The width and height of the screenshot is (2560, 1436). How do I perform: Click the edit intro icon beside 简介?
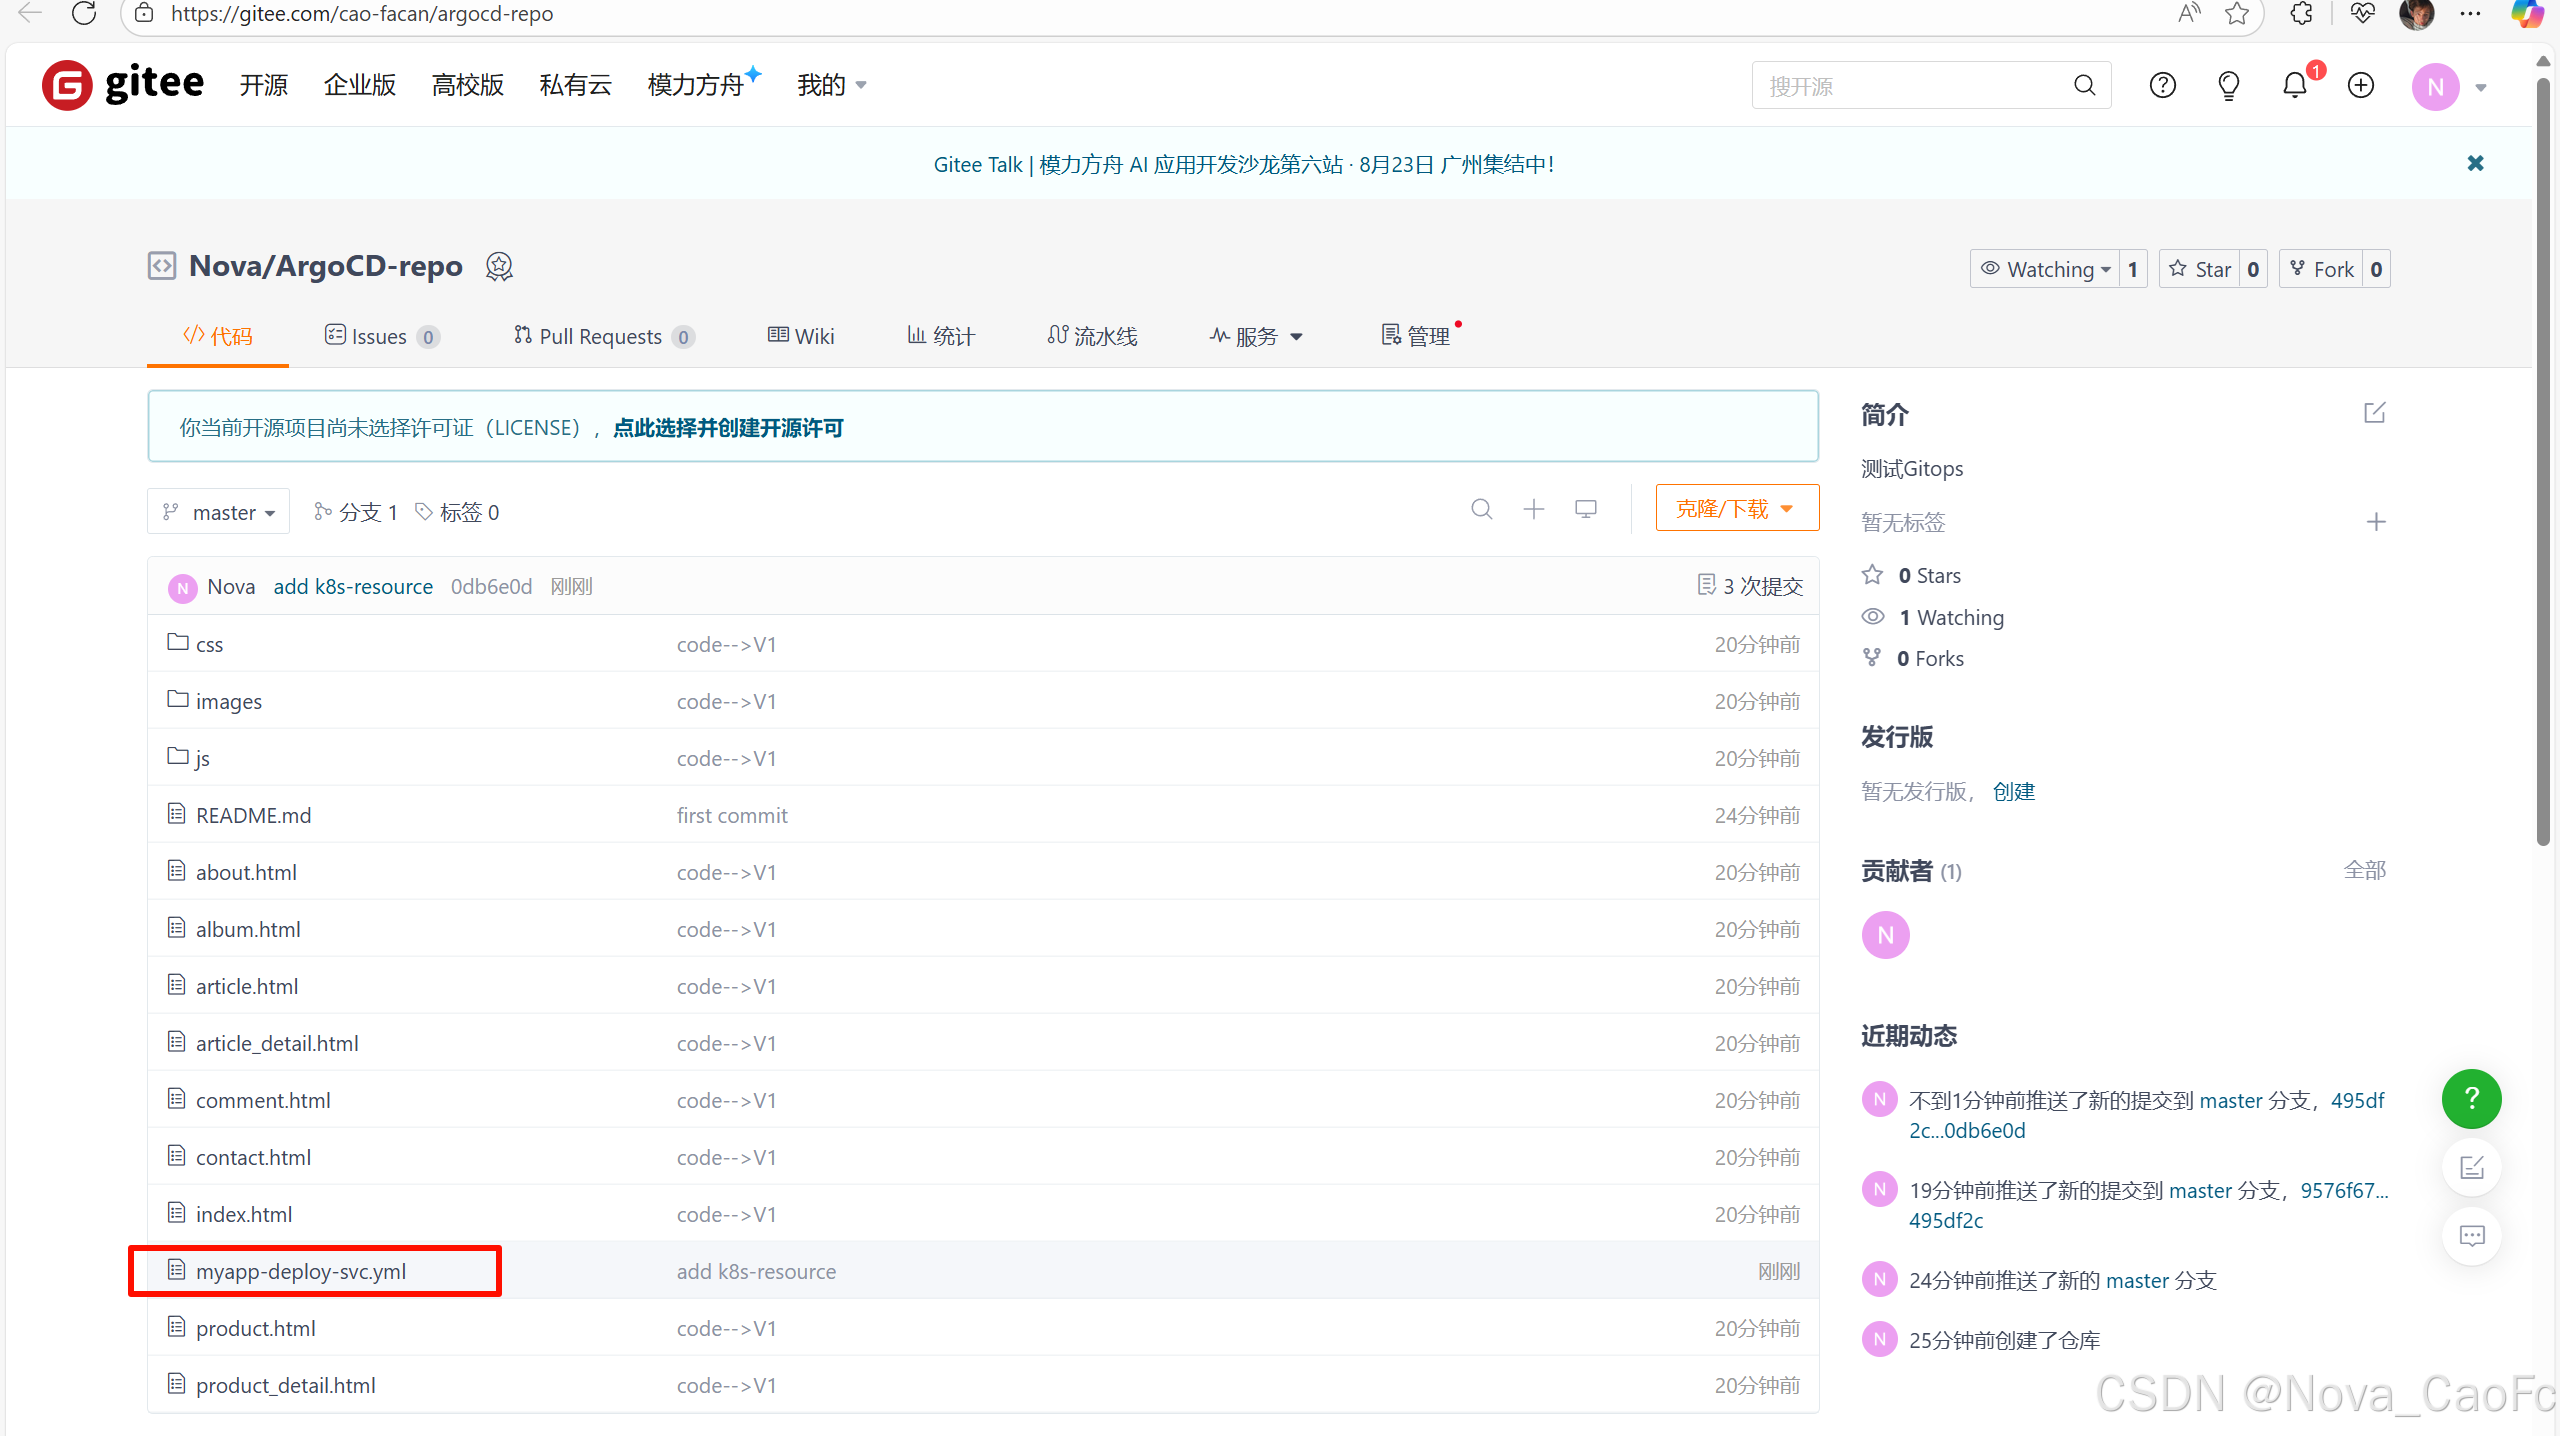pos(2374,412)
